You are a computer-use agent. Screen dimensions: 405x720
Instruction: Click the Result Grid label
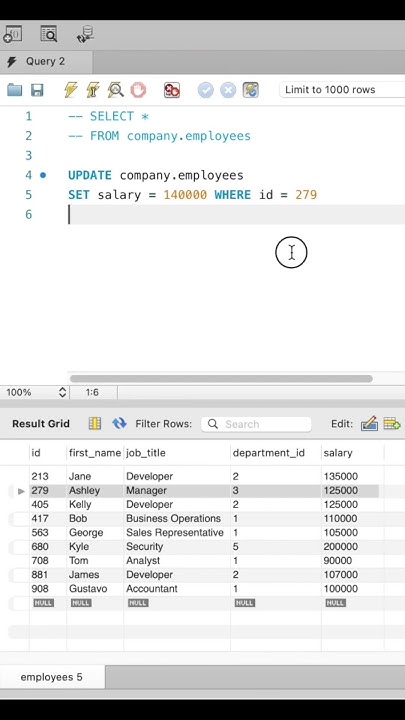tap(41, 424)
